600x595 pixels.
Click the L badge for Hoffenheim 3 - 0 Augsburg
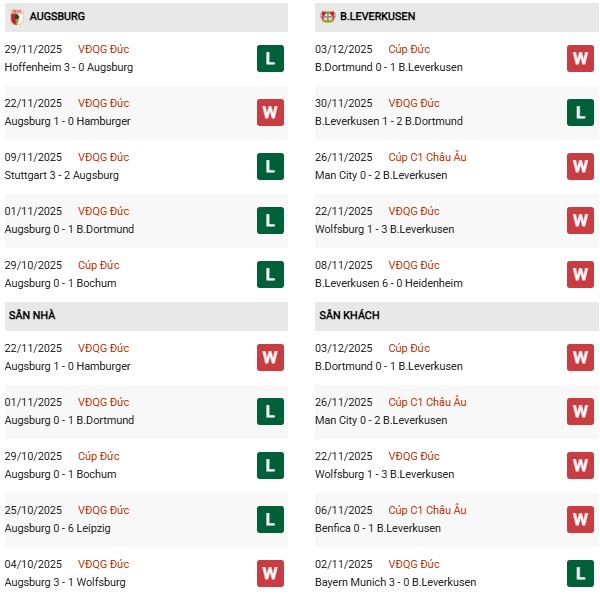(x=270, y=58)
